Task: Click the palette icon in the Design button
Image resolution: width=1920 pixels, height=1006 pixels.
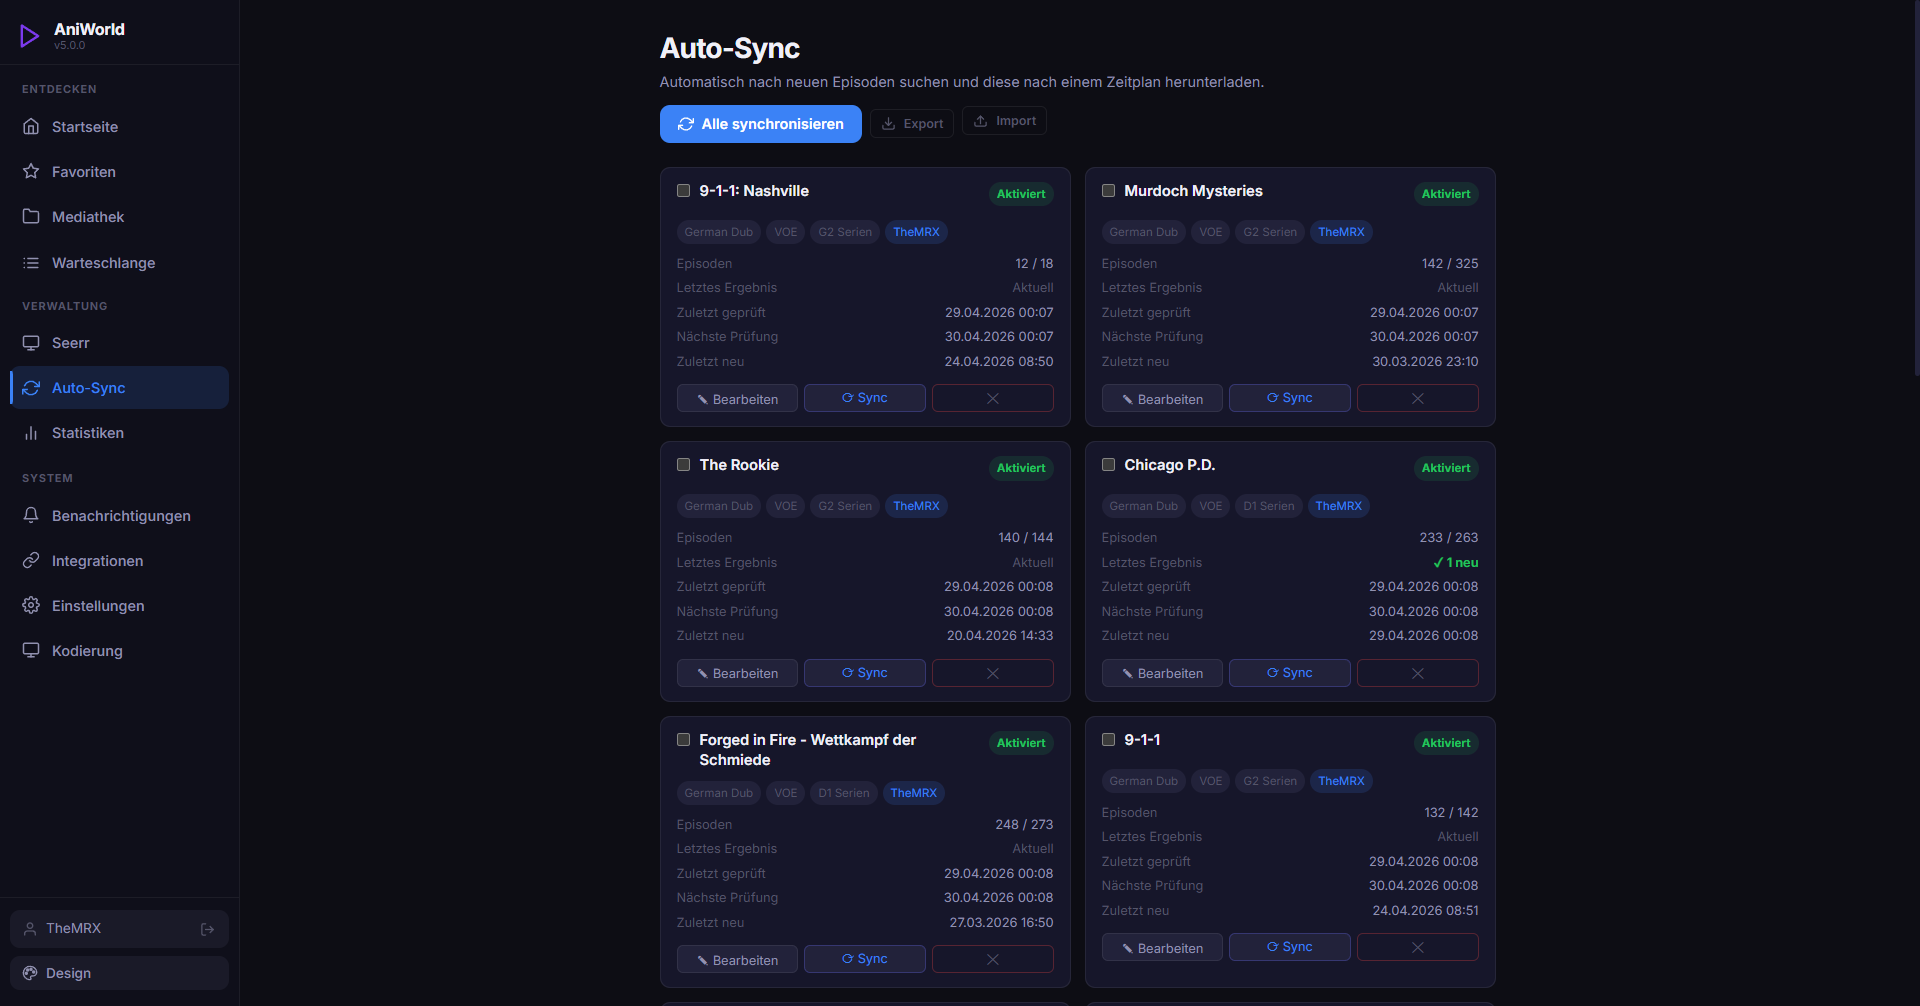Action: coord(30,973)
